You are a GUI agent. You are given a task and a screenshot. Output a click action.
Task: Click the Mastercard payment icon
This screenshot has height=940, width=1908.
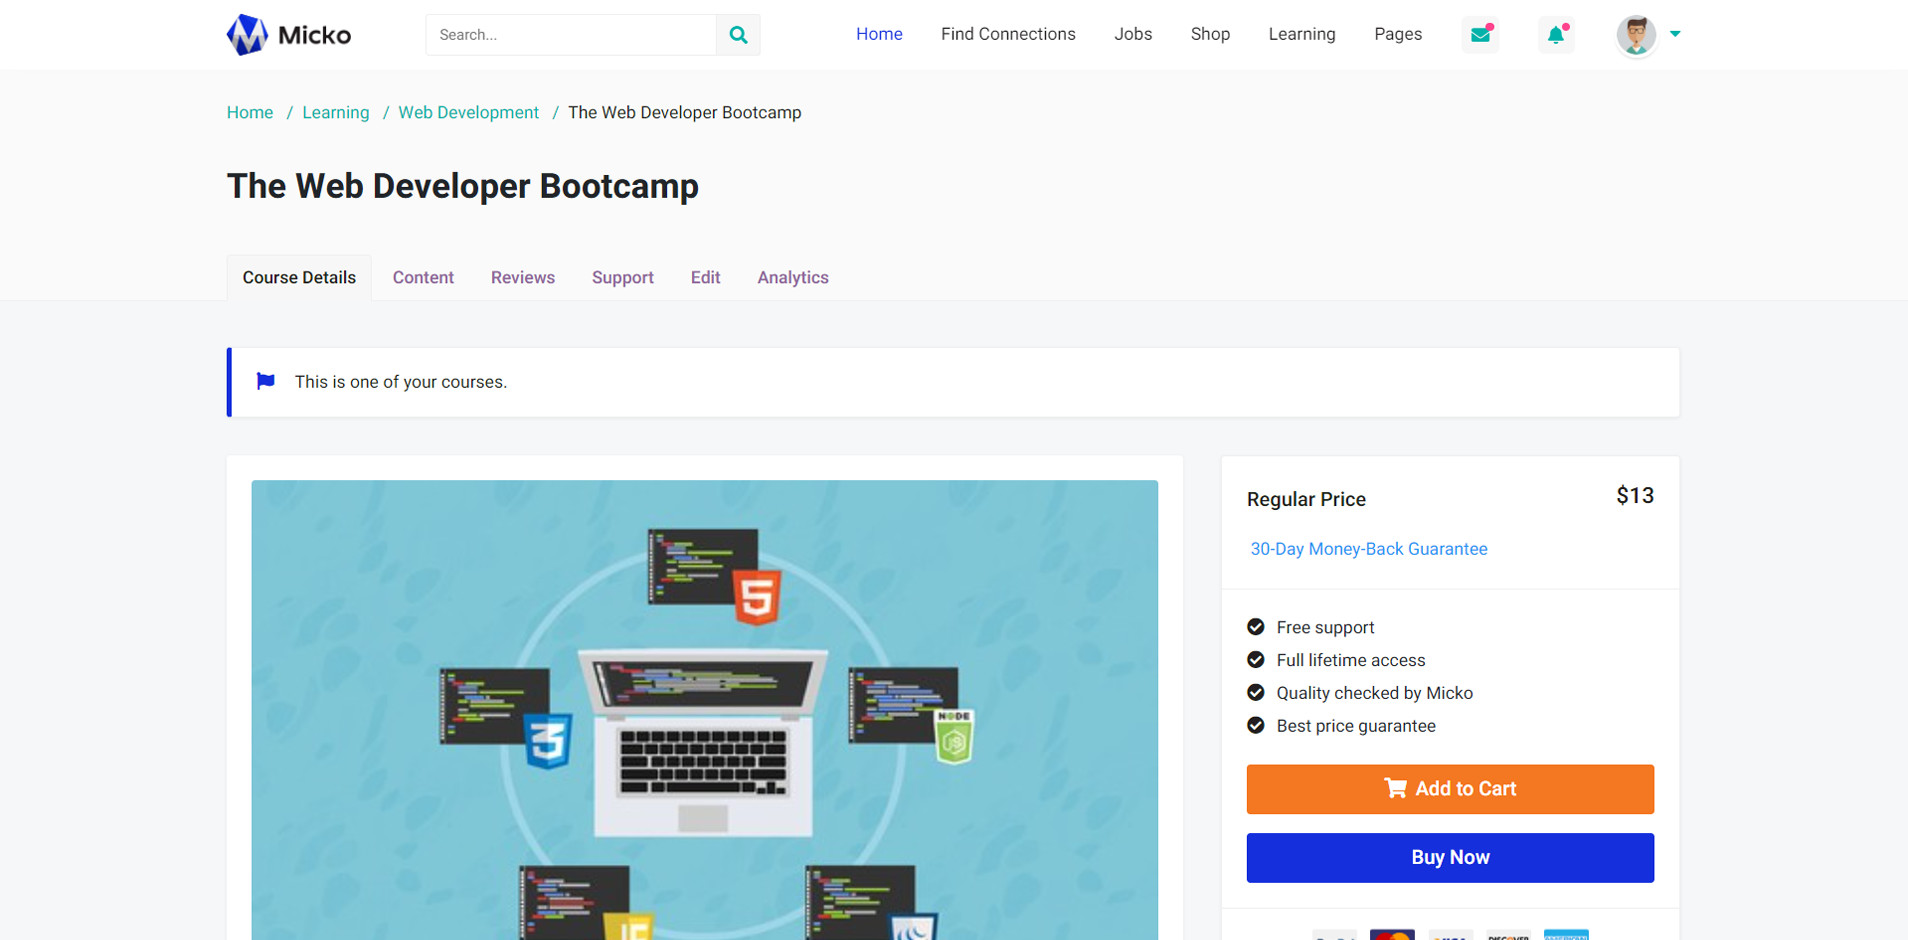point(1392,935)
